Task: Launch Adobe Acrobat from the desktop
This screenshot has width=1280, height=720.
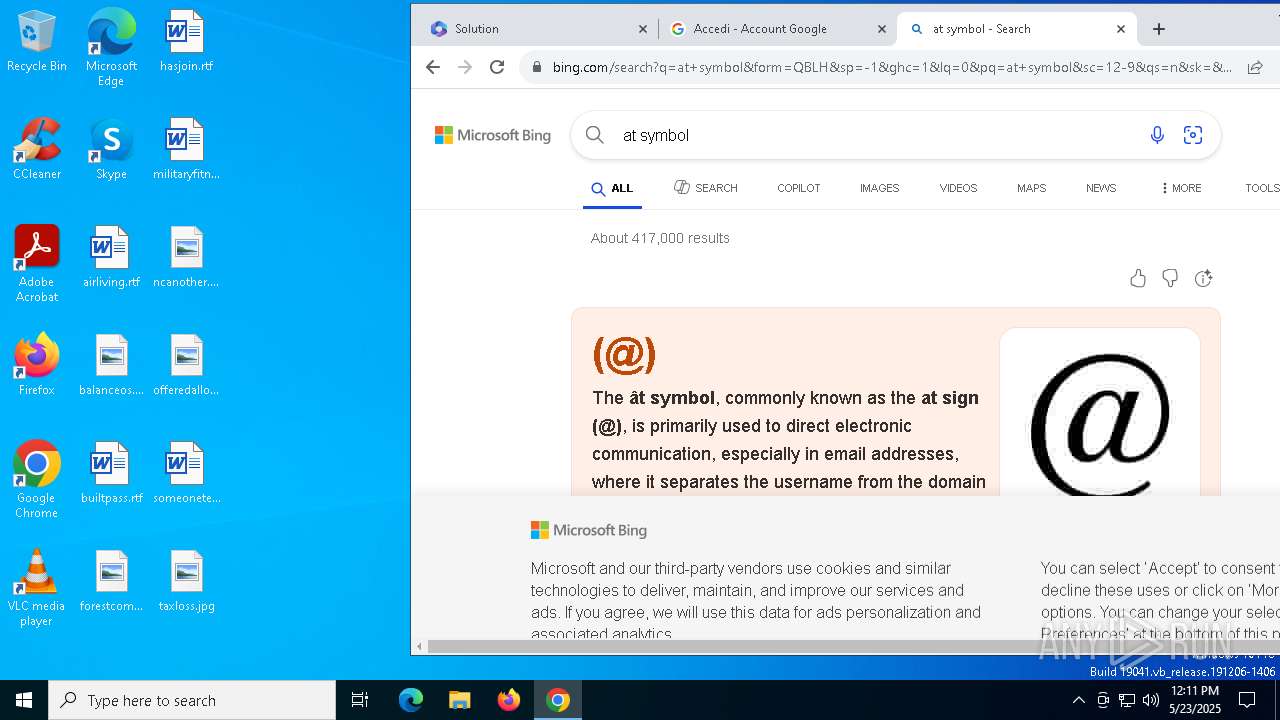Action: [x=37, y=264]
